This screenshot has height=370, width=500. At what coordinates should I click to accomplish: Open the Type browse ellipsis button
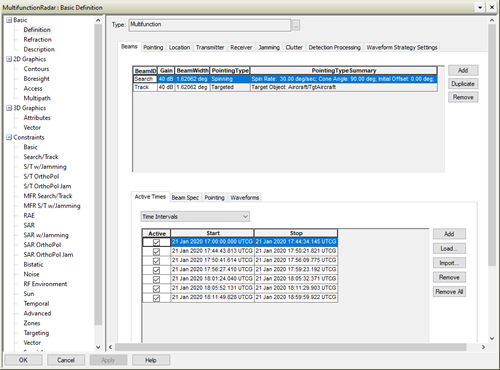pos(296,25)
